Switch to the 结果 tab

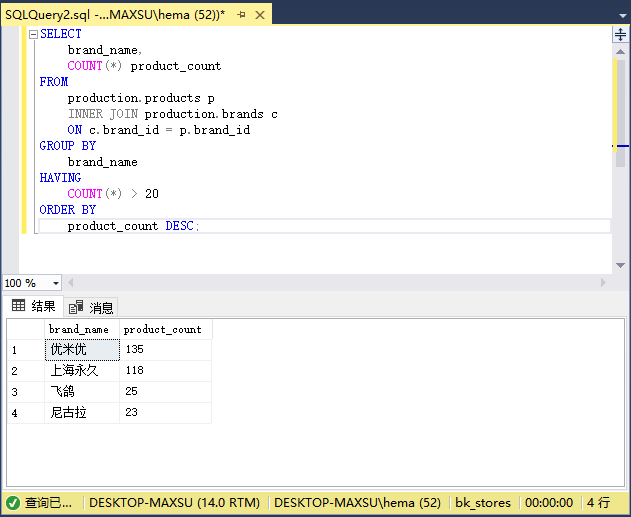pyautogui.click(x=33, y=306)
